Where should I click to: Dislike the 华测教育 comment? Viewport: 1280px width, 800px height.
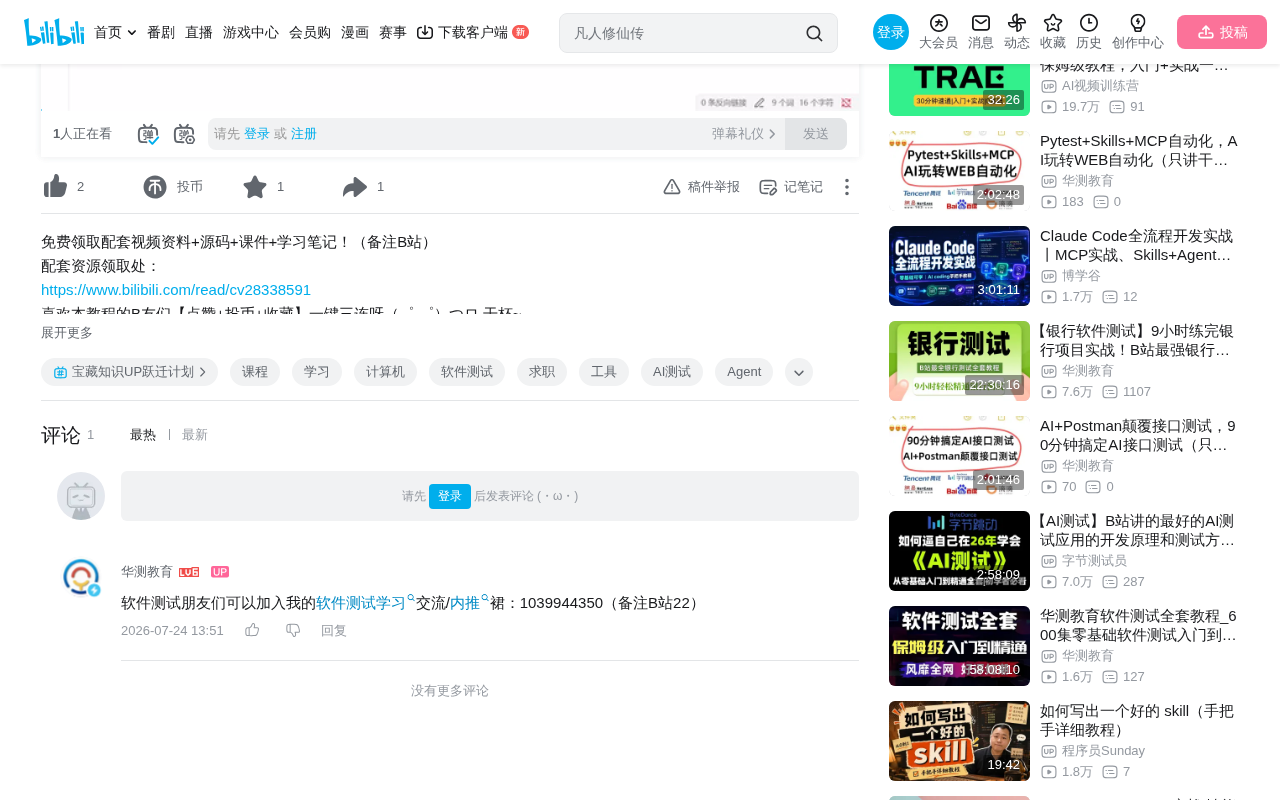293,630
